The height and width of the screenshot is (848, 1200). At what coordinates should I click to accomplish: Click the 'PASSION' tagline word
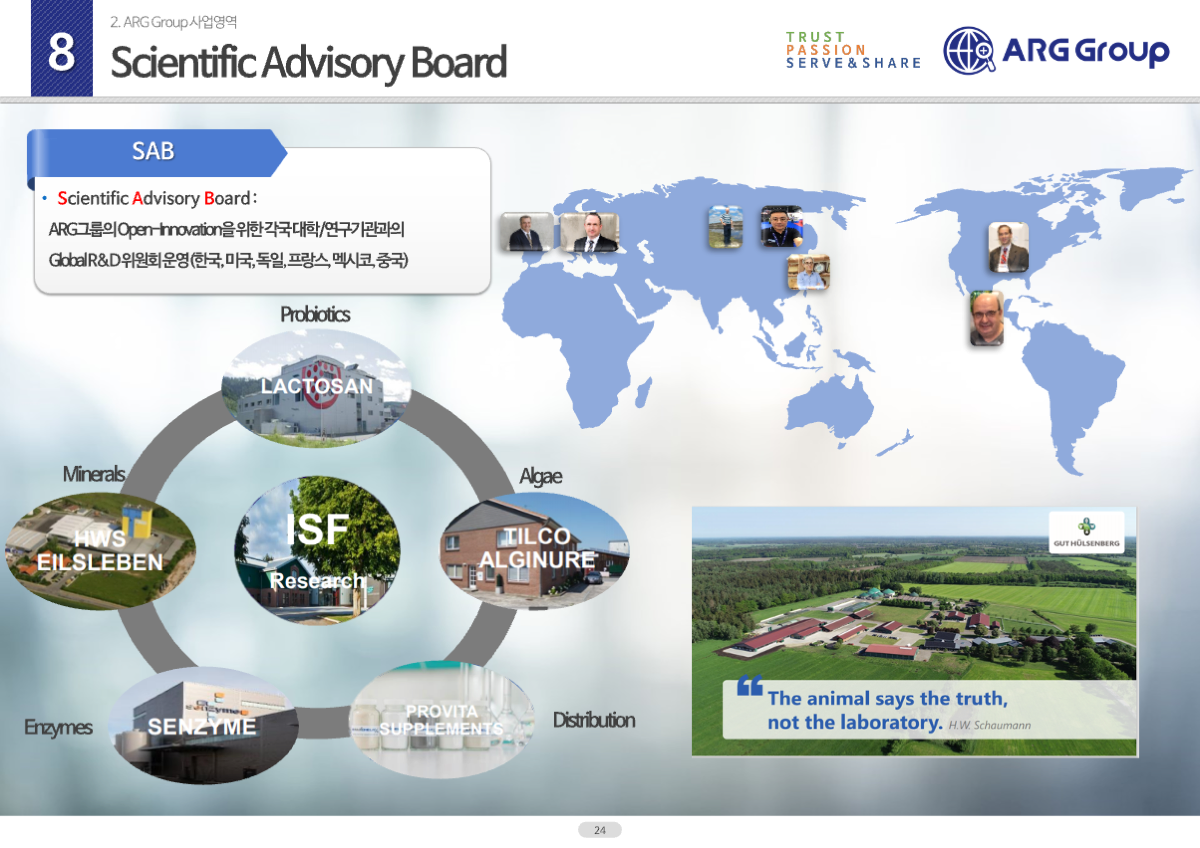tap(826, 50)
